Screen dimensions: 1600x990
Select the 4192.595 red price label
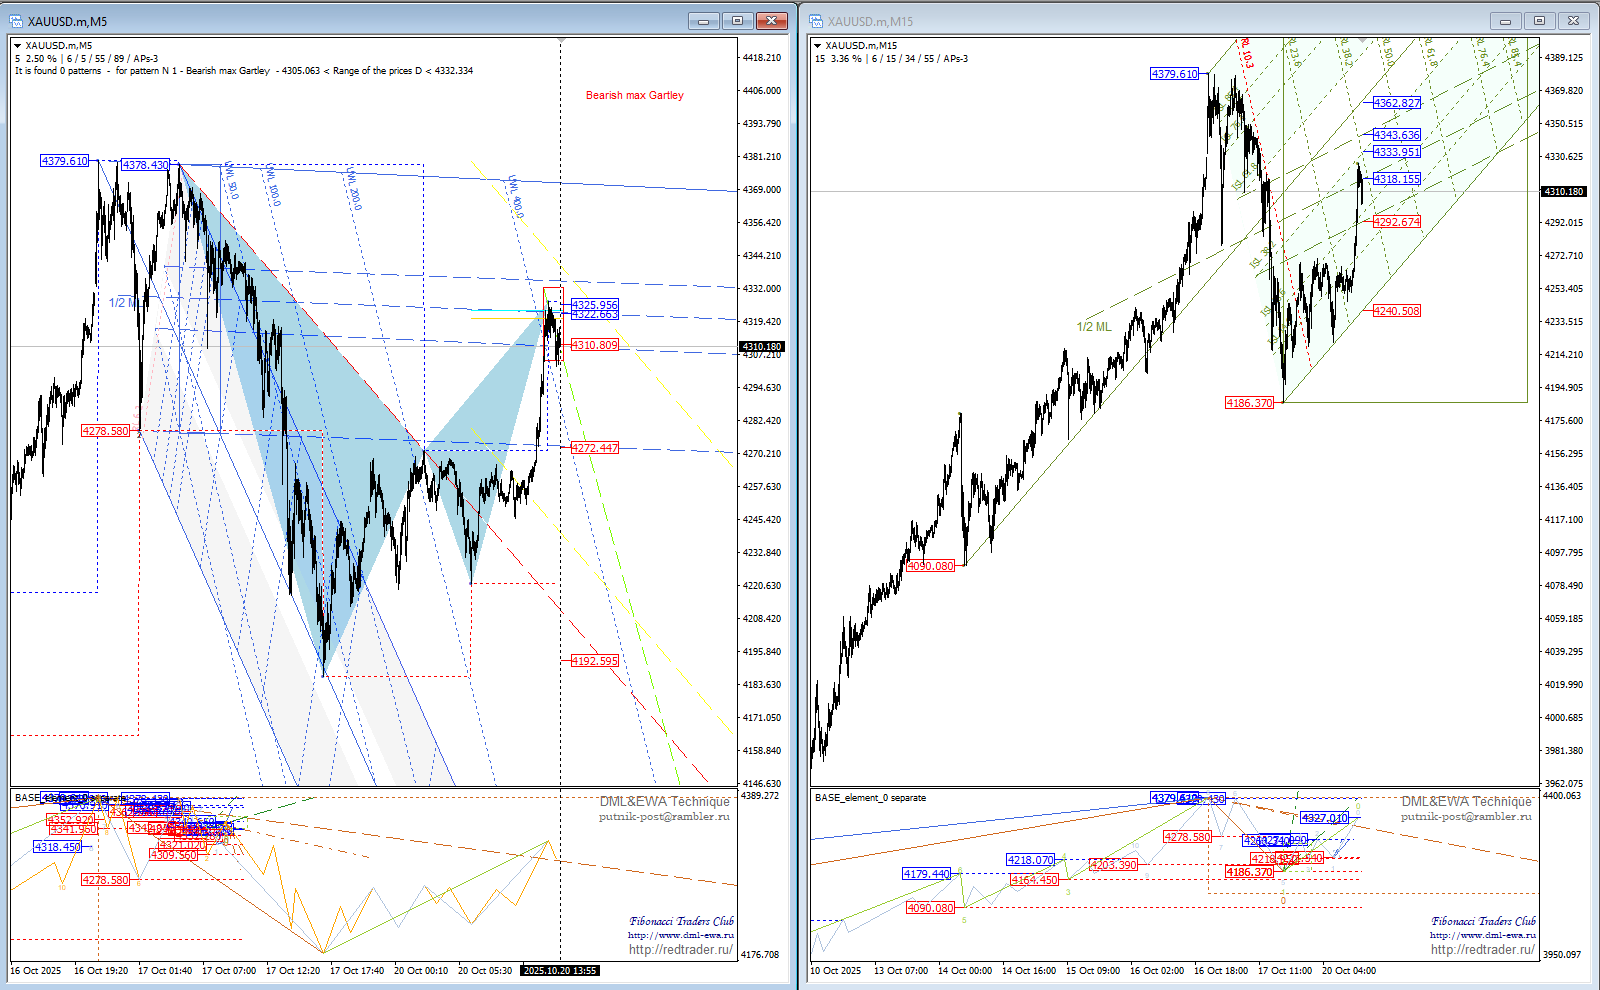coord(594,661)
